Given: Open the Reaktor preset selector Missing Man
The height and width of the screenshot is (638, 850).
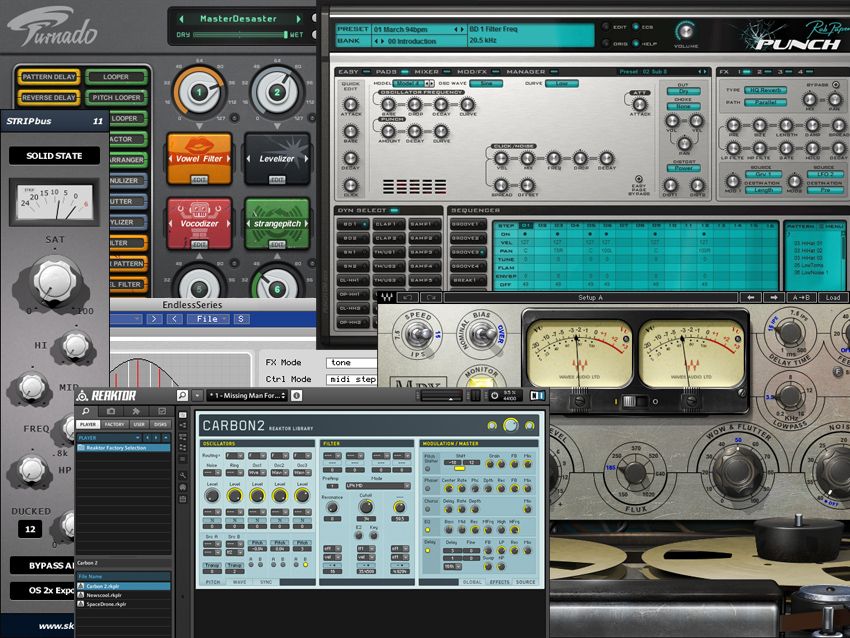Looking at the screenshot, I should 247,396.
